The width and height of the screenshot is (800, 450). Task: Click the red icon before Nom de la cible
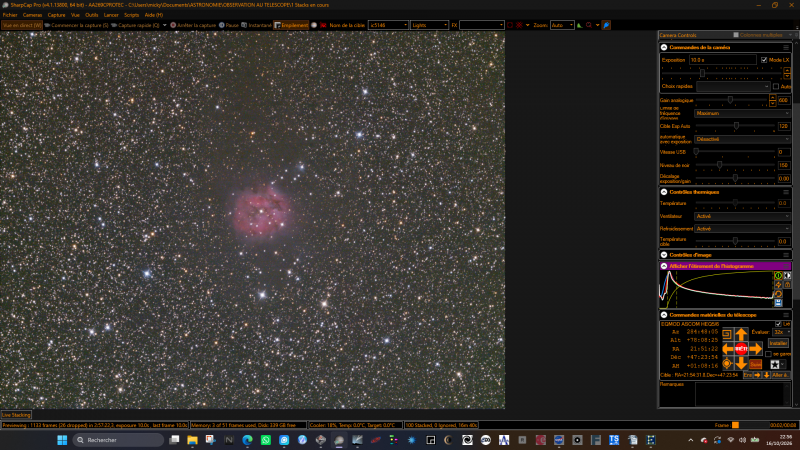click(323, 25)
